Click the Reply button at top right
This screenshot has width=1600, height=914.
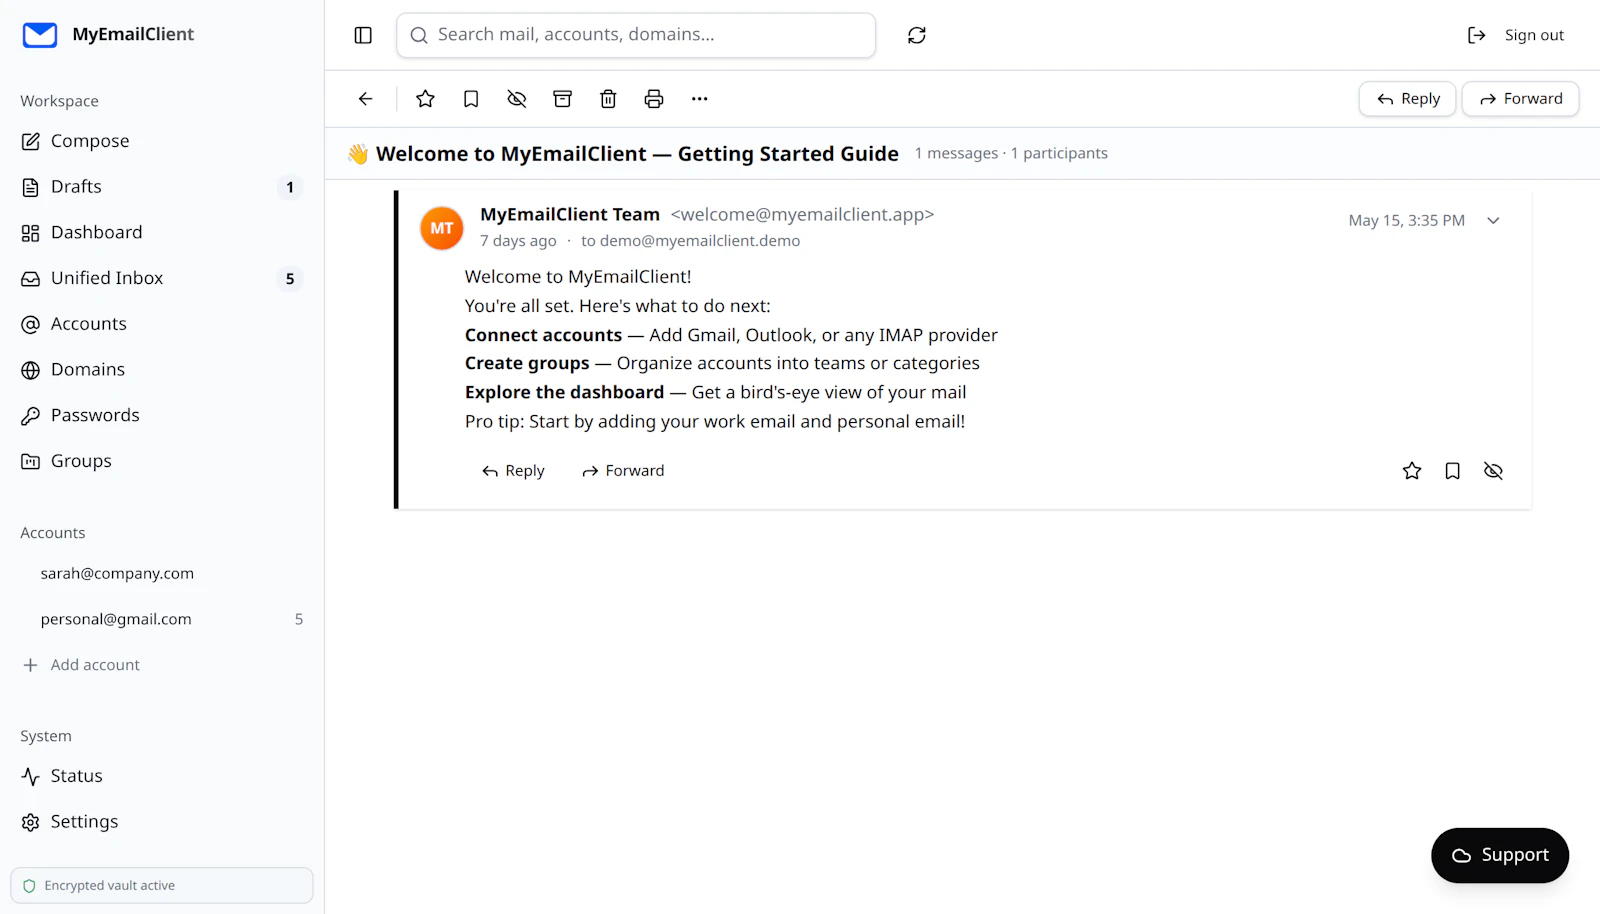(1407, 99)
